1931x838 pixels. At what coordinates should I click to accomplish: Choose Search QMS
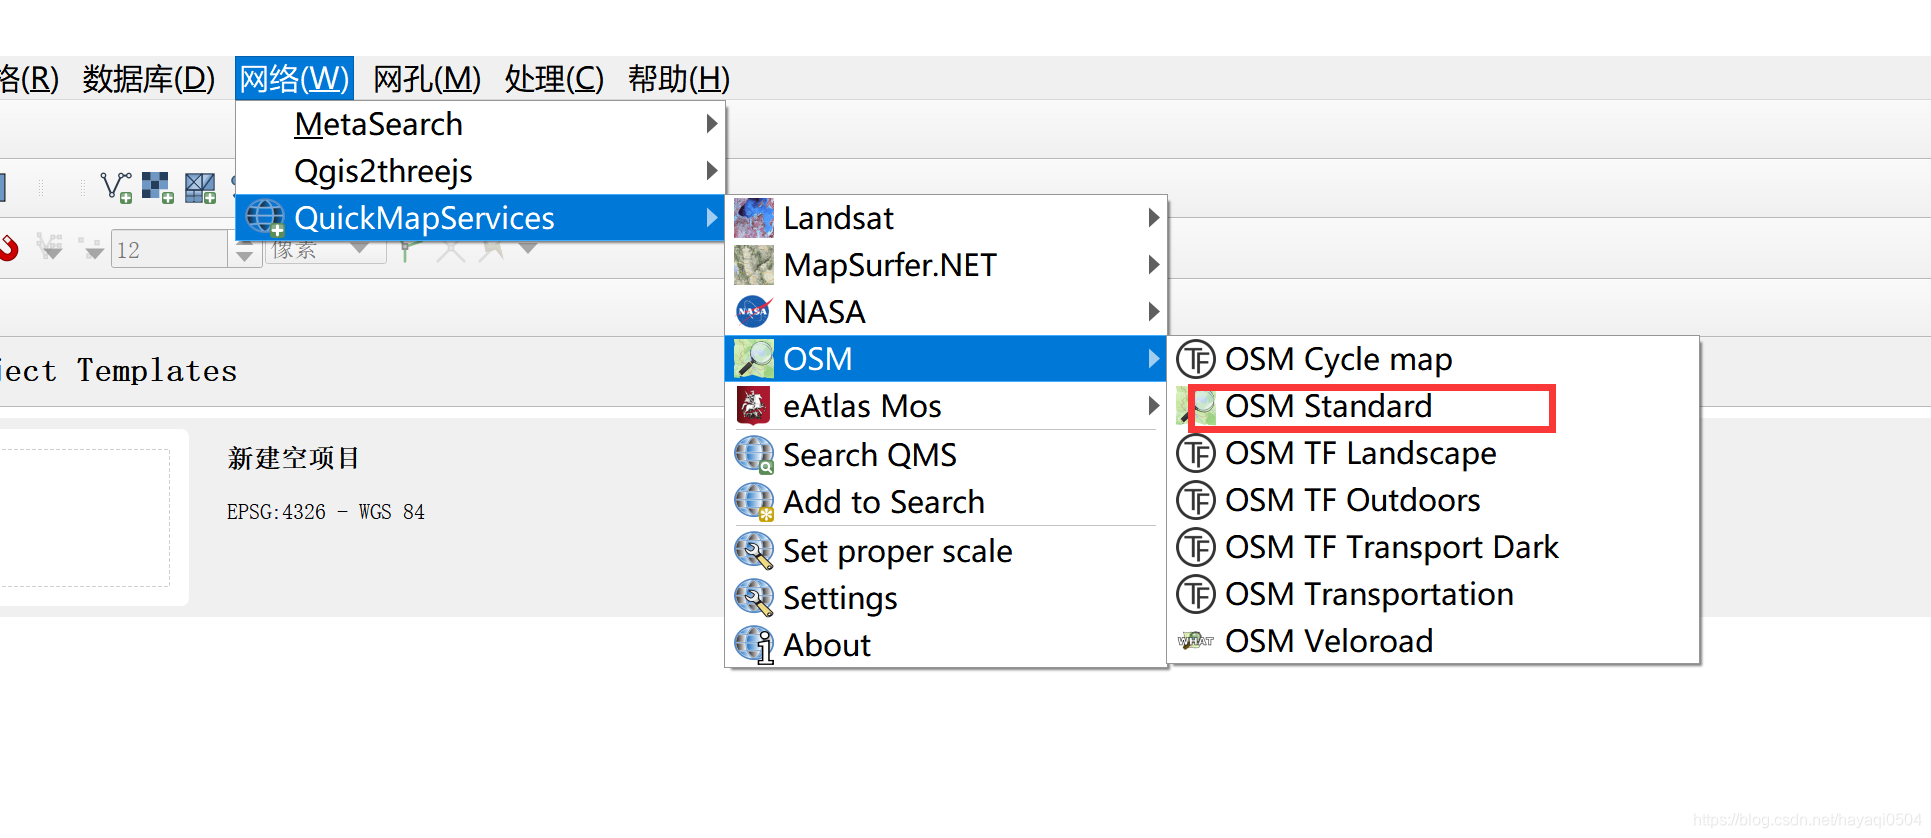(x=946, y=455)
